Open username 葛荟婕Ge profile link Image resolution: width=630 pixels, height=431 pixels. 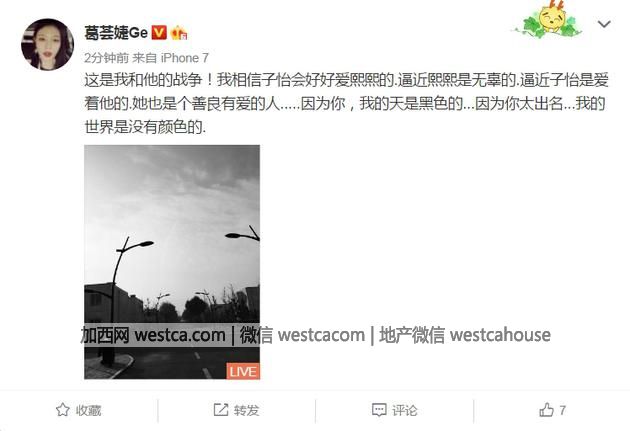click(x=116, y=33)
